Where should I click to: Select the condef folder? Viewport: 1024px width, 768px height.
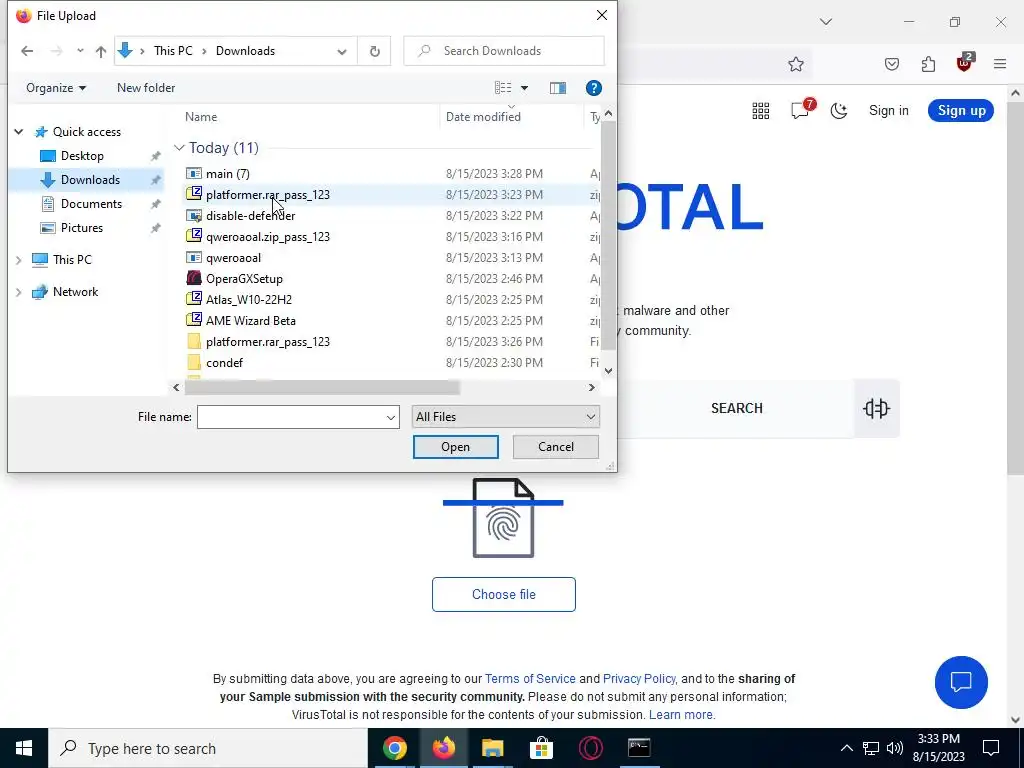point(224,362)
